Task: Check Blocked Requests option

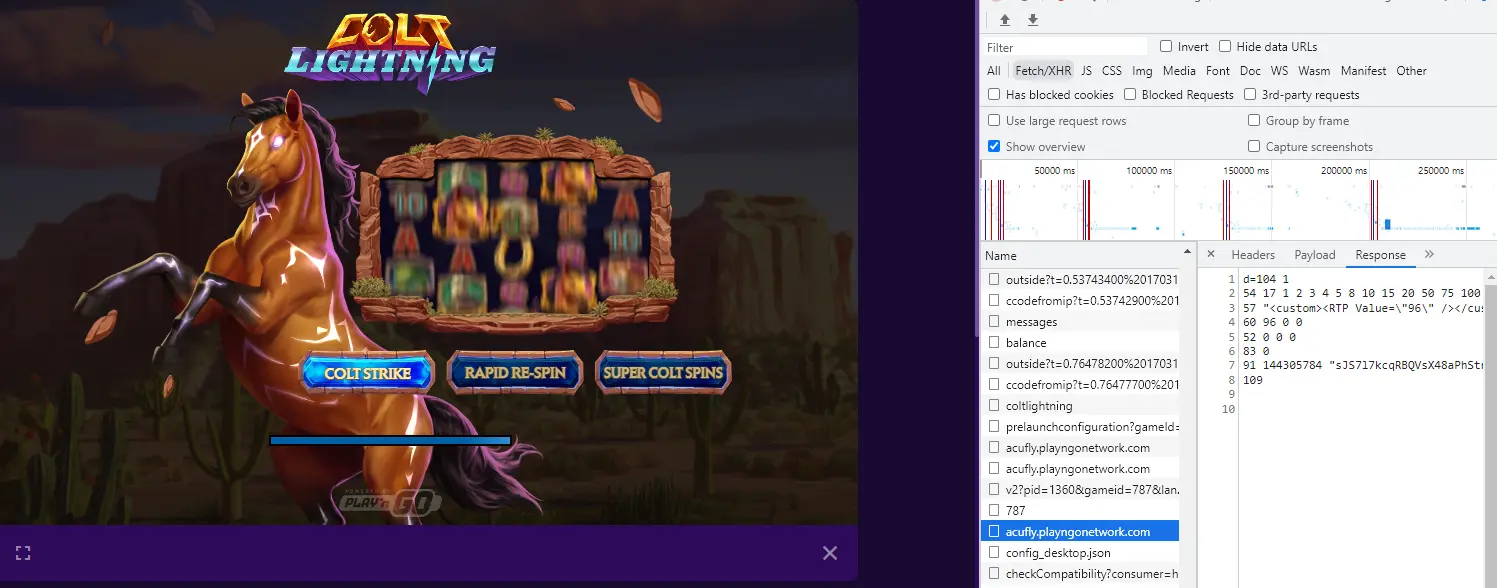Action: coord(1130,95)
